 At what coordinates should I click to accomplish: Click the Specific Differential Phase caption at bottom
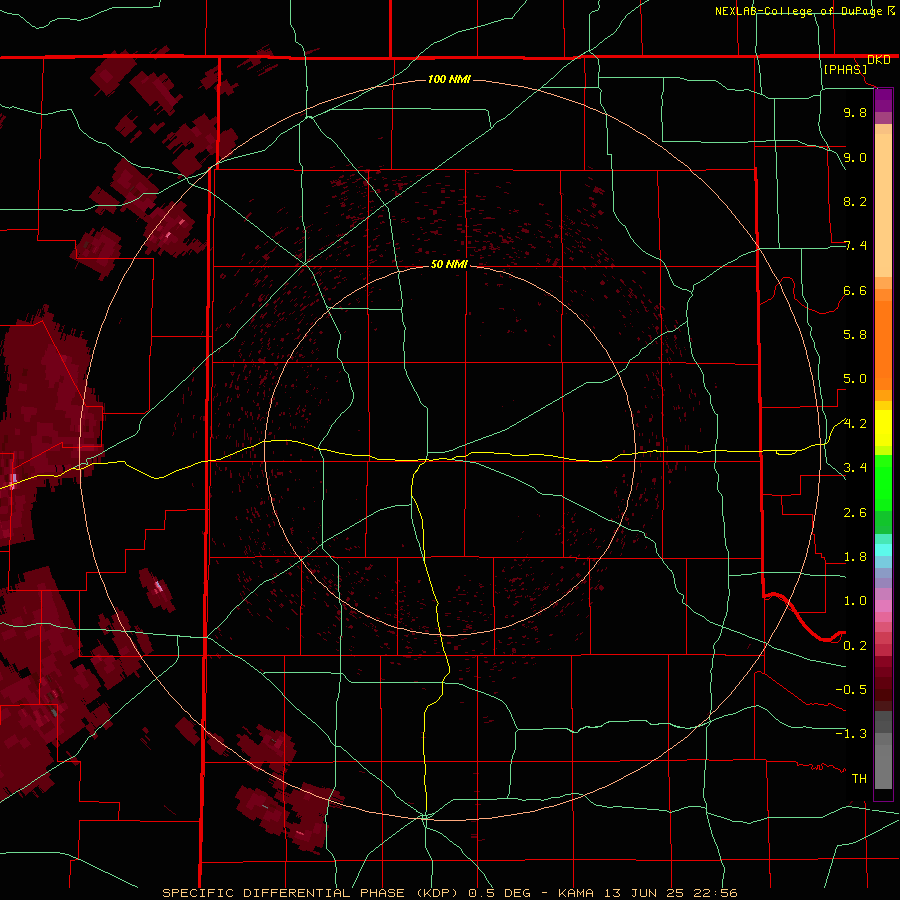click(449, 893)
